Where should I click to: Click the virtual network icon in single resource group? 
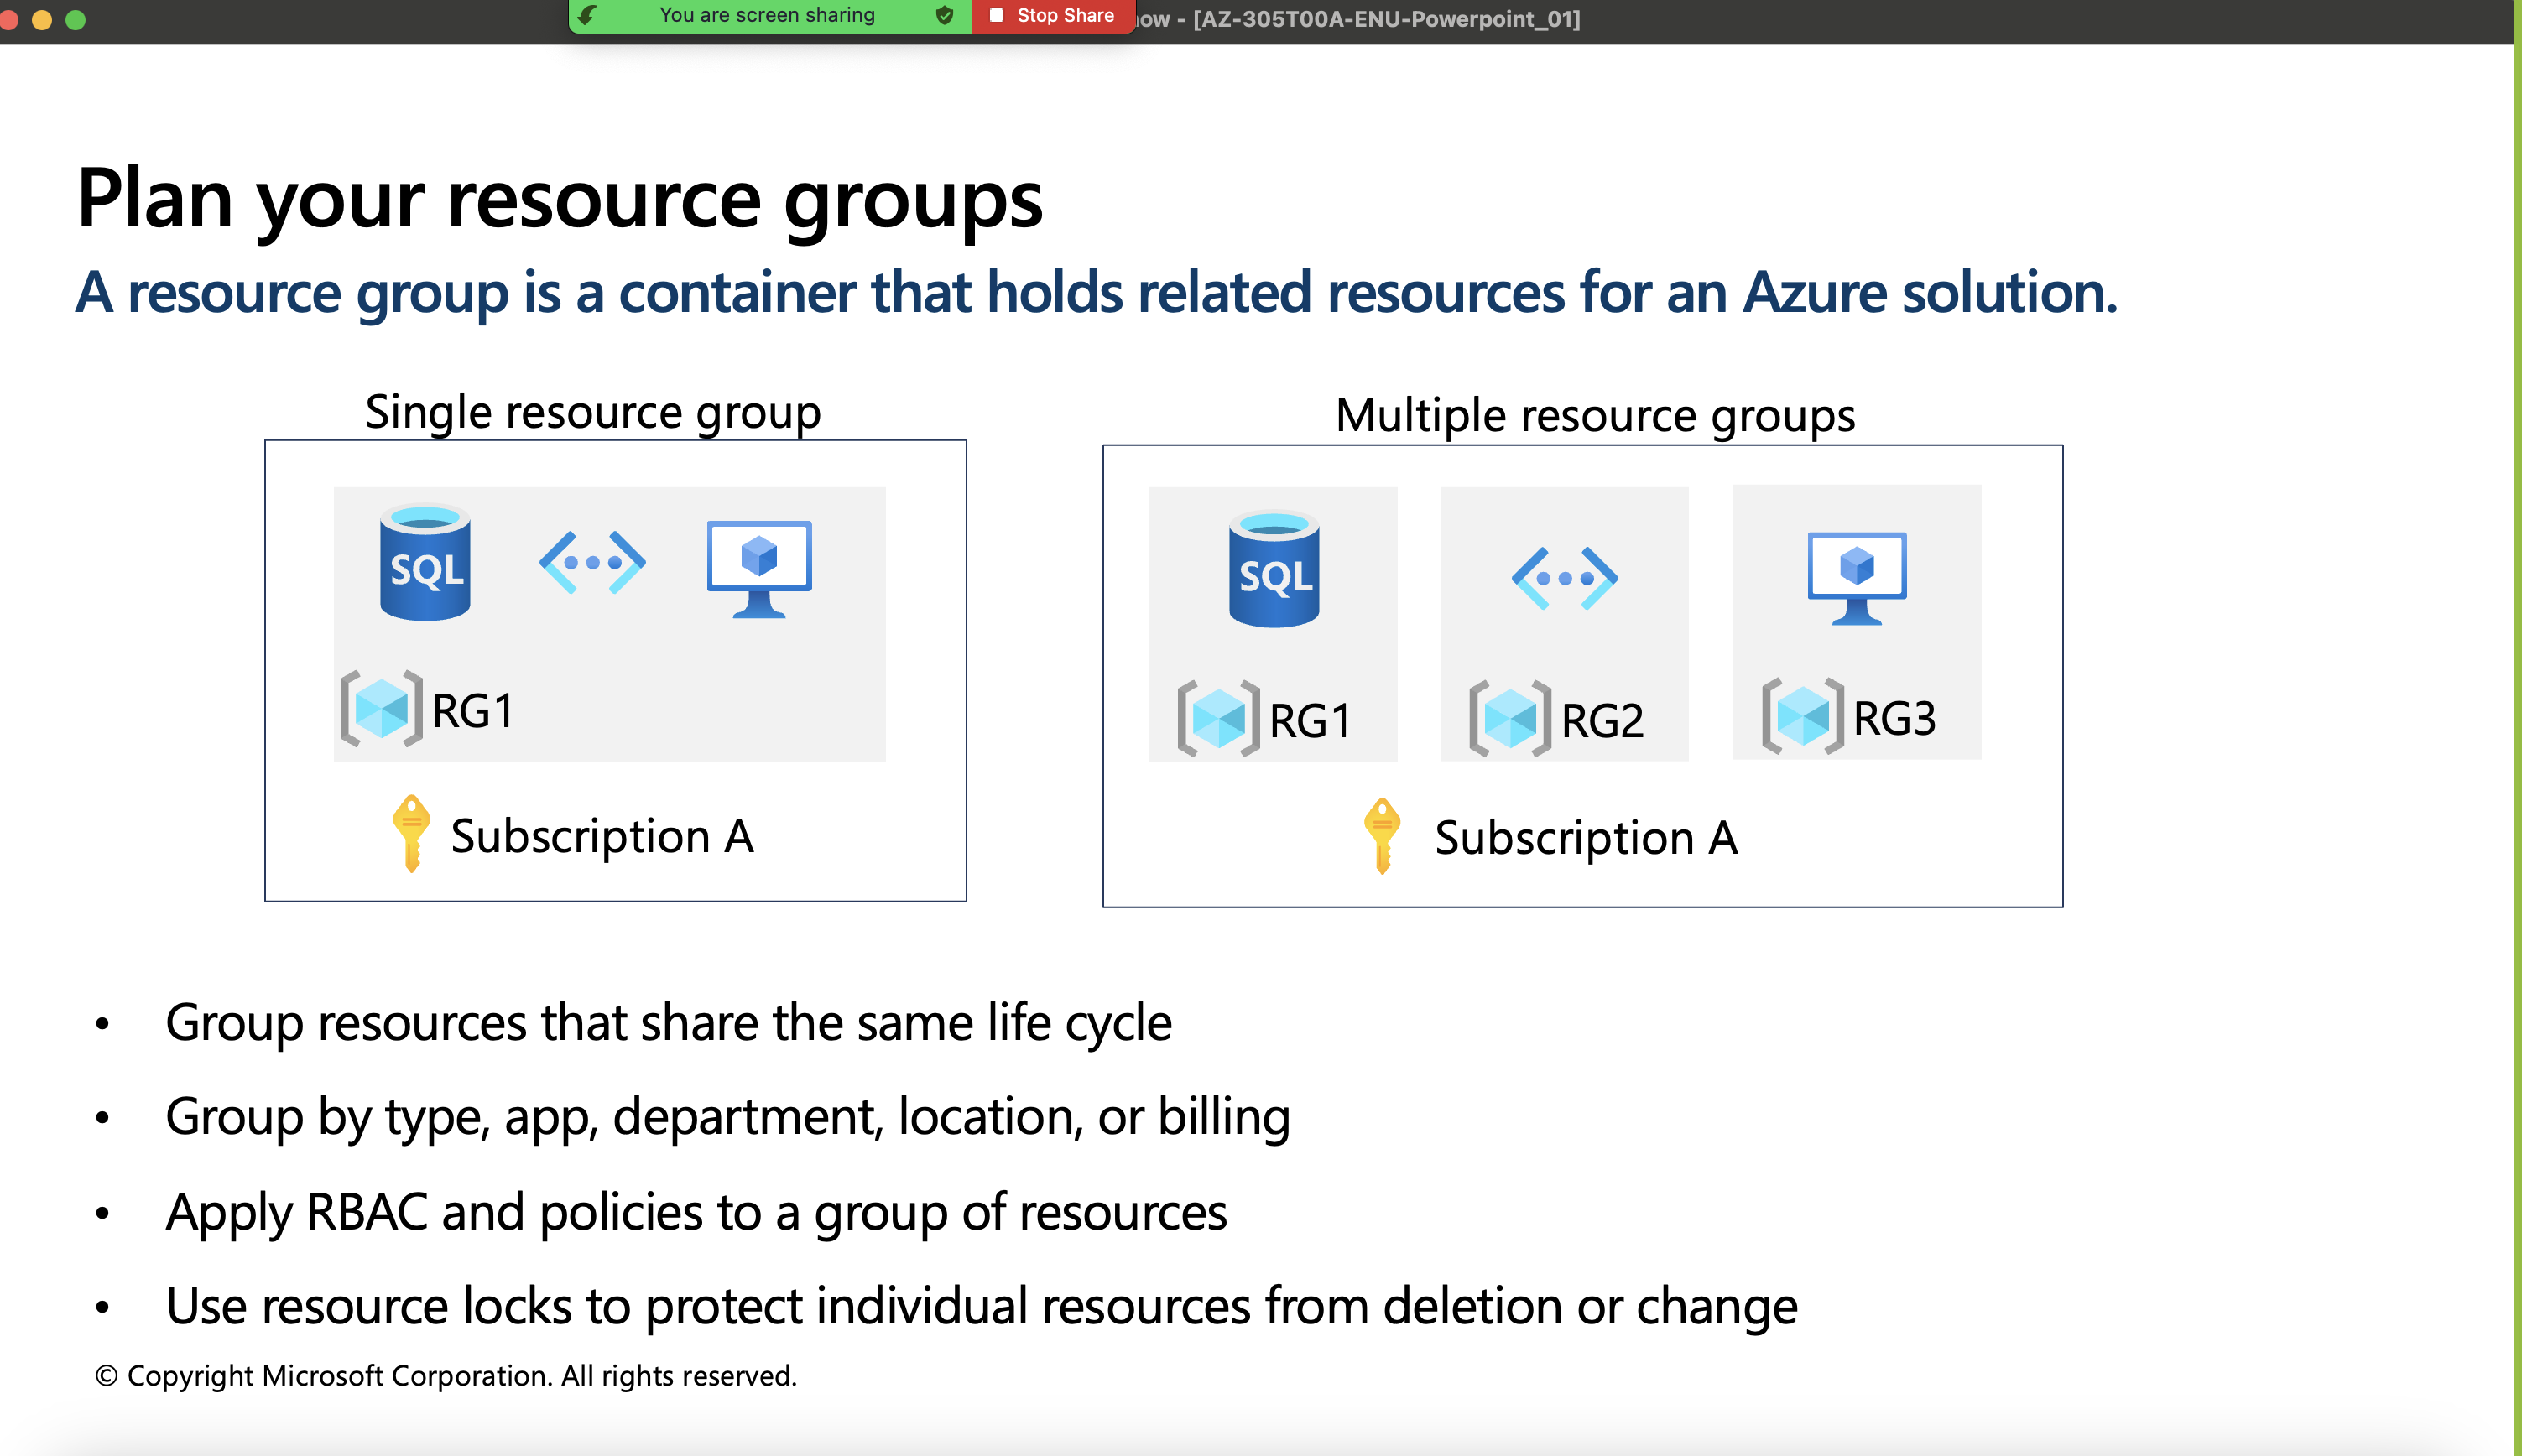(x=592, y=562)
